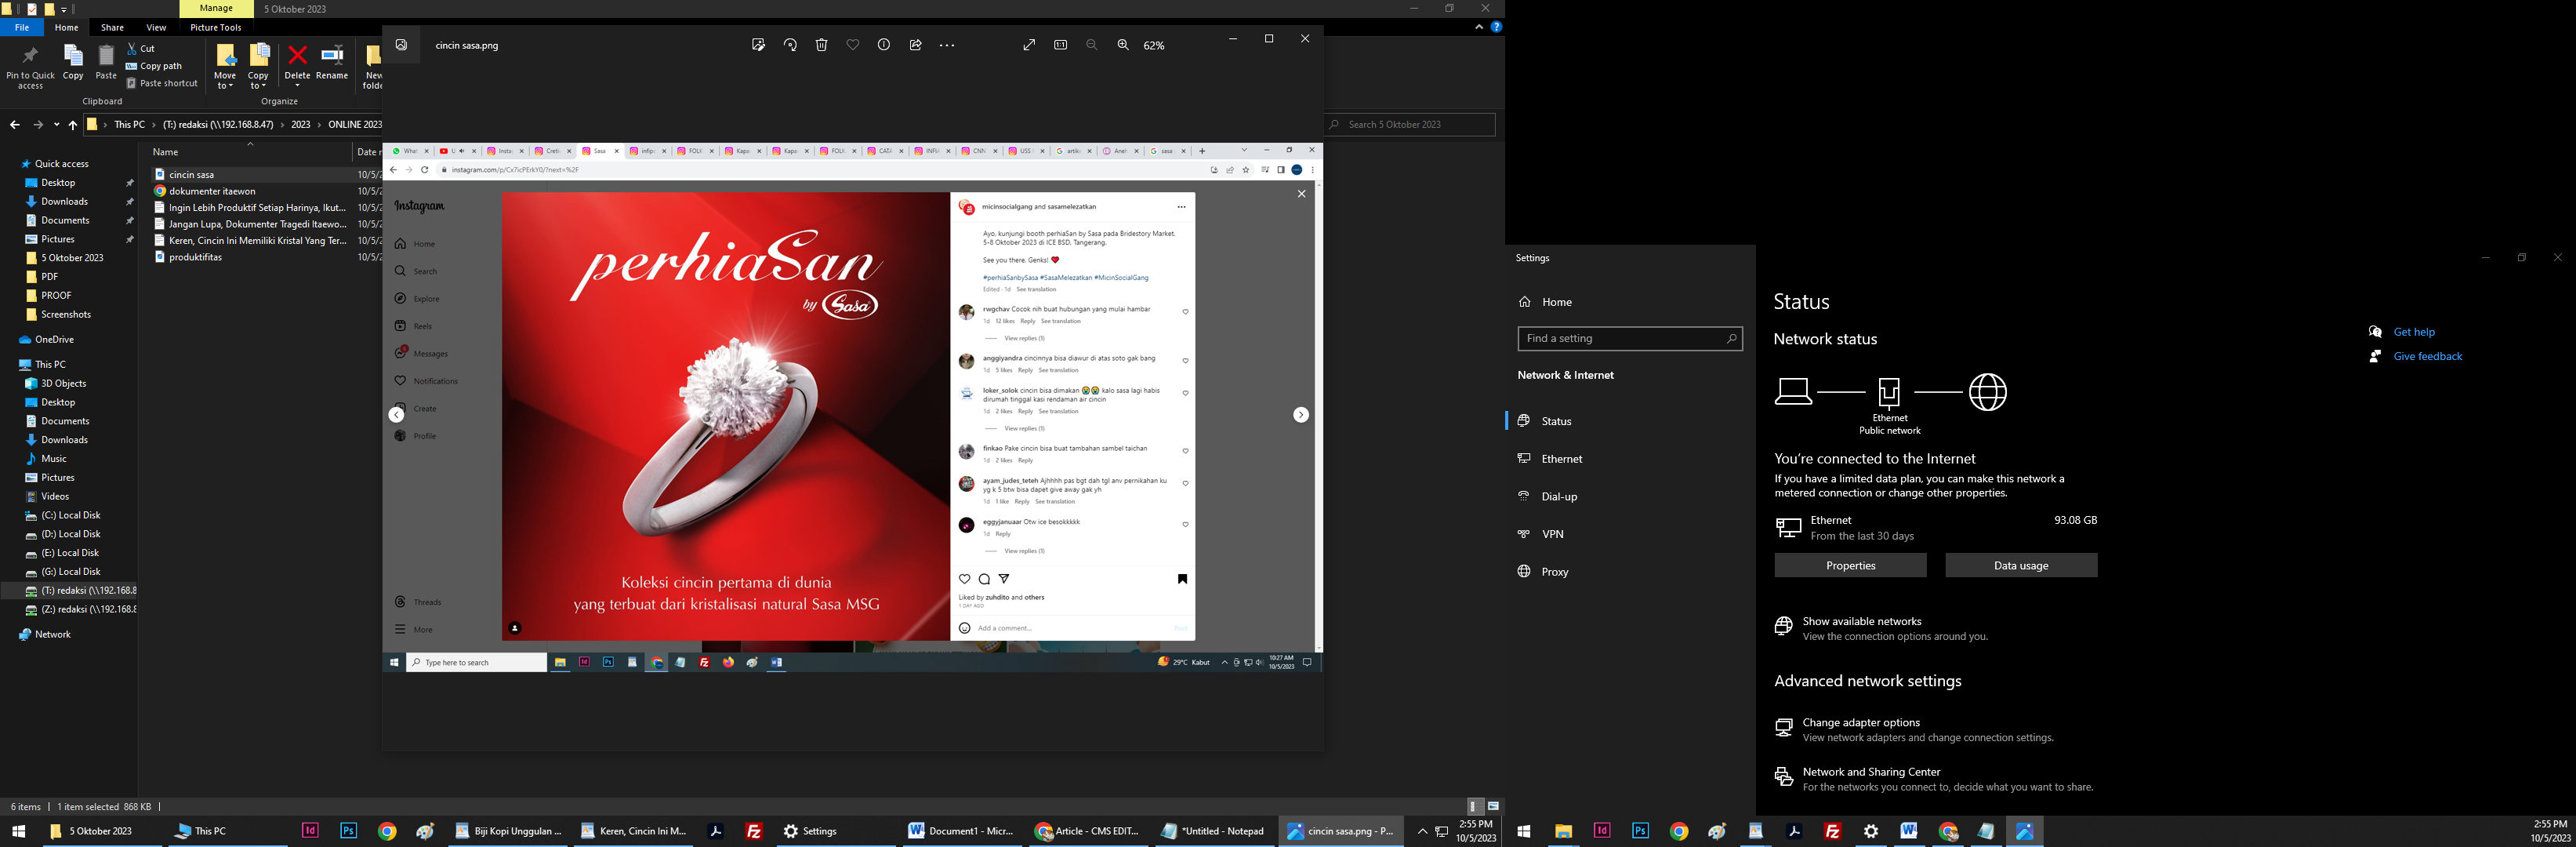The height and width of the screenshot is (847, 2576).
Task: Click the Find a setting search box
Action: pos(1630,339)
